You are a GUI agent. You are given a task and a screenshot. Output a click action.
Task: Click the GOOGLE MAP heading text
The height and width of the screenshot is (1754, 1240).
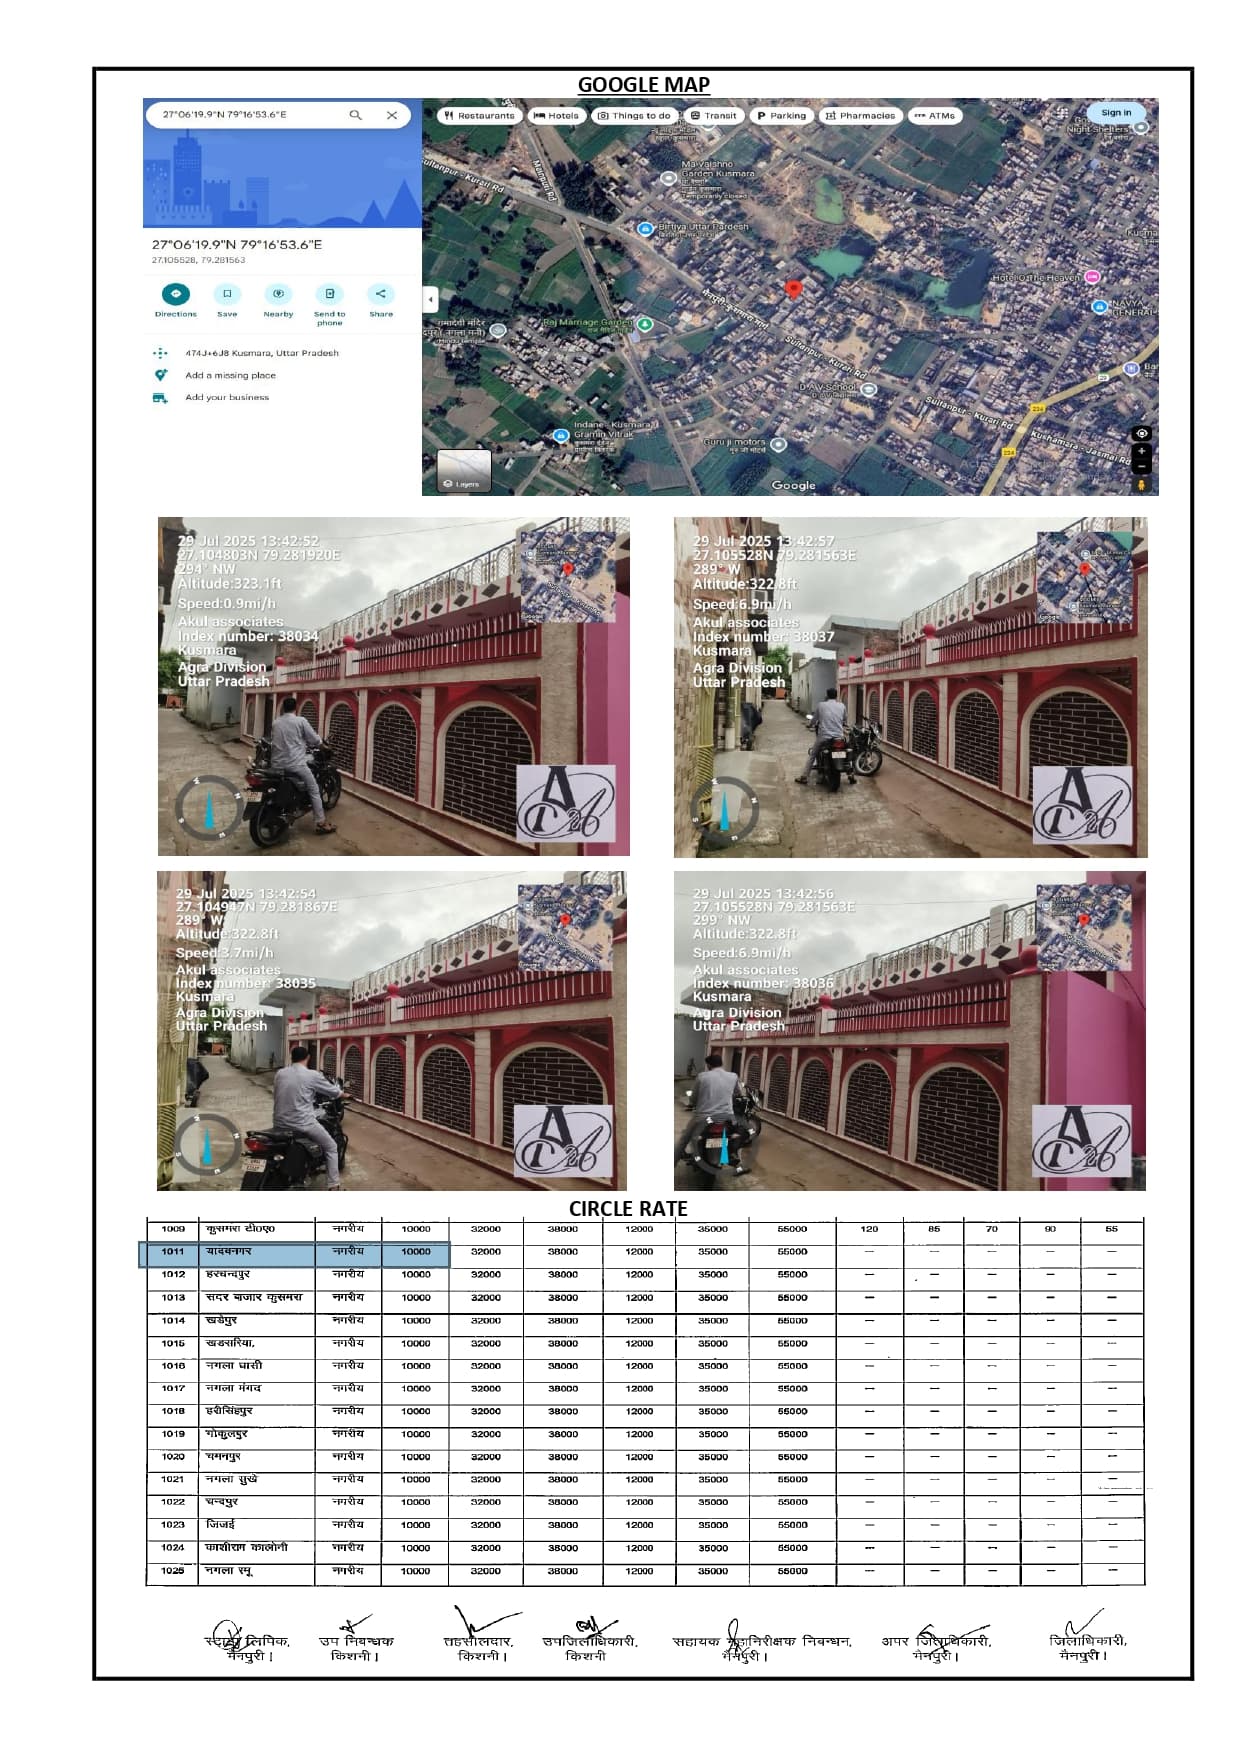pos(644,85)
